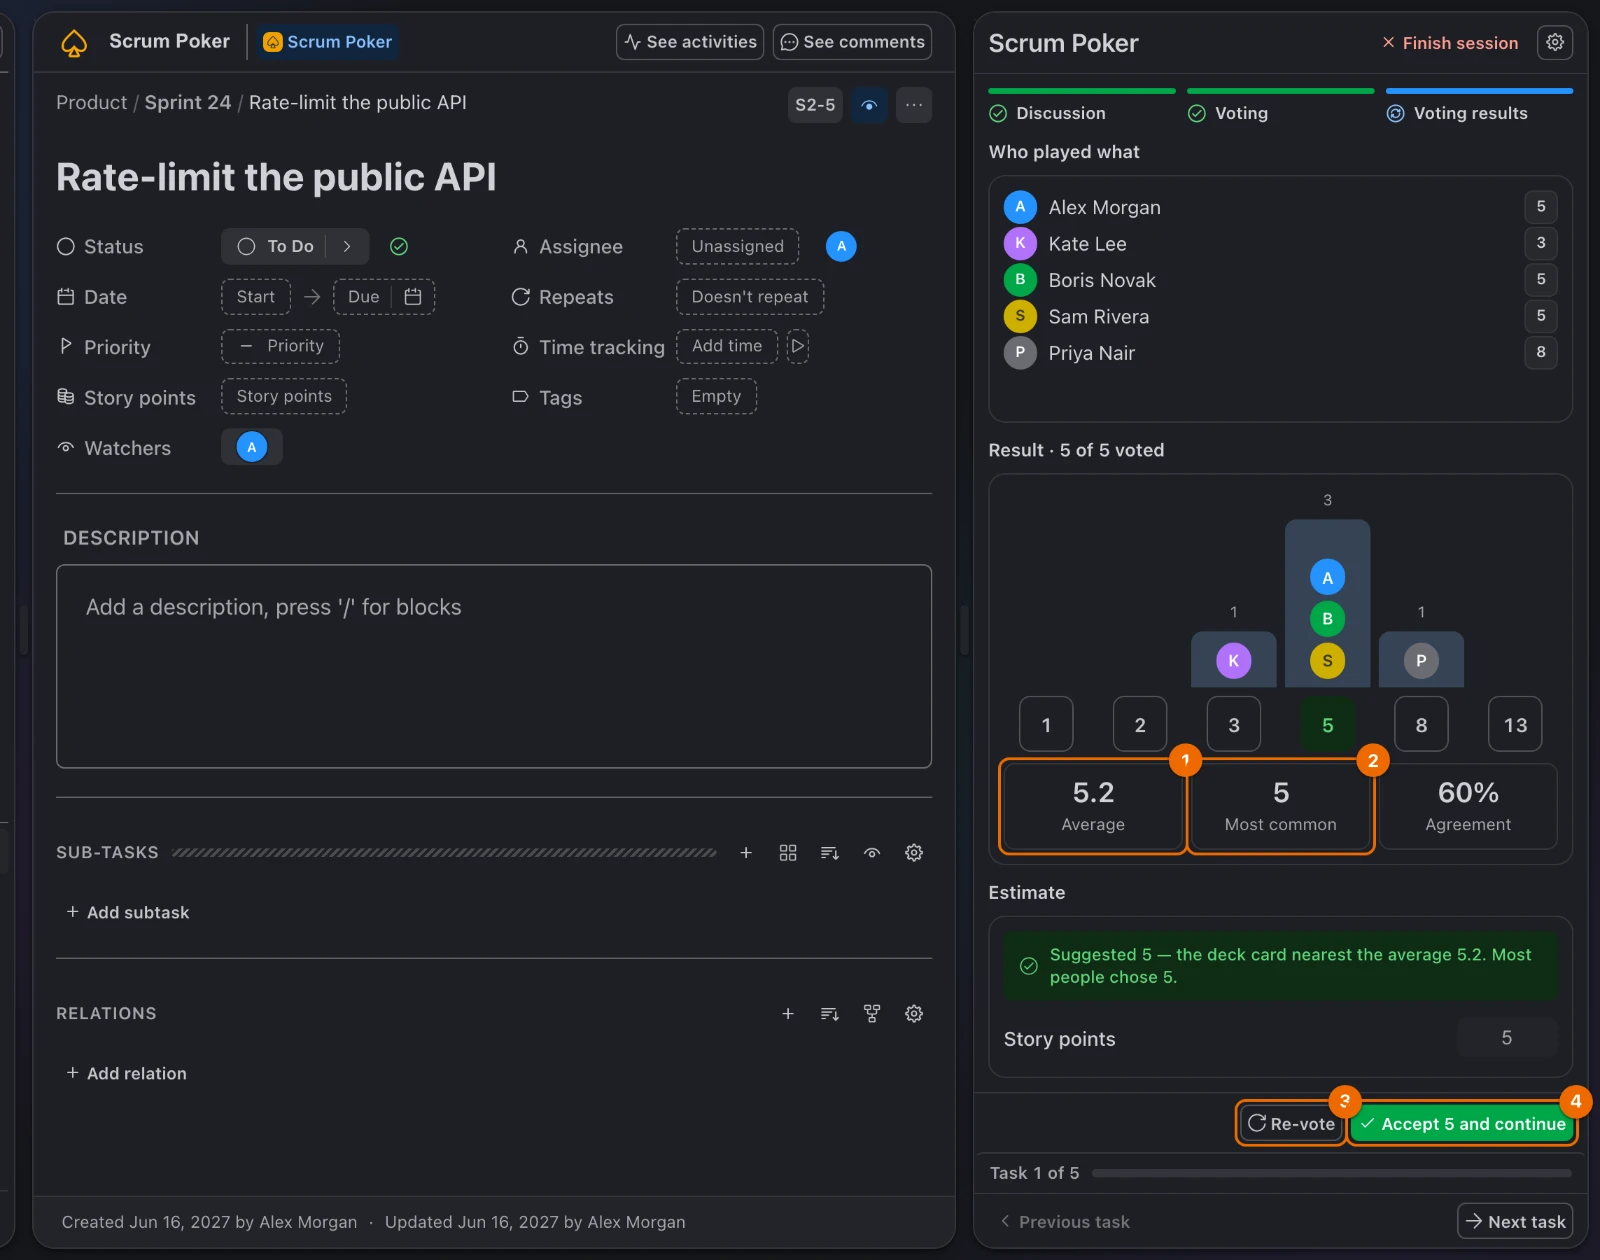Select deck card 8
The image size is (1600, 1260).
1421,725
